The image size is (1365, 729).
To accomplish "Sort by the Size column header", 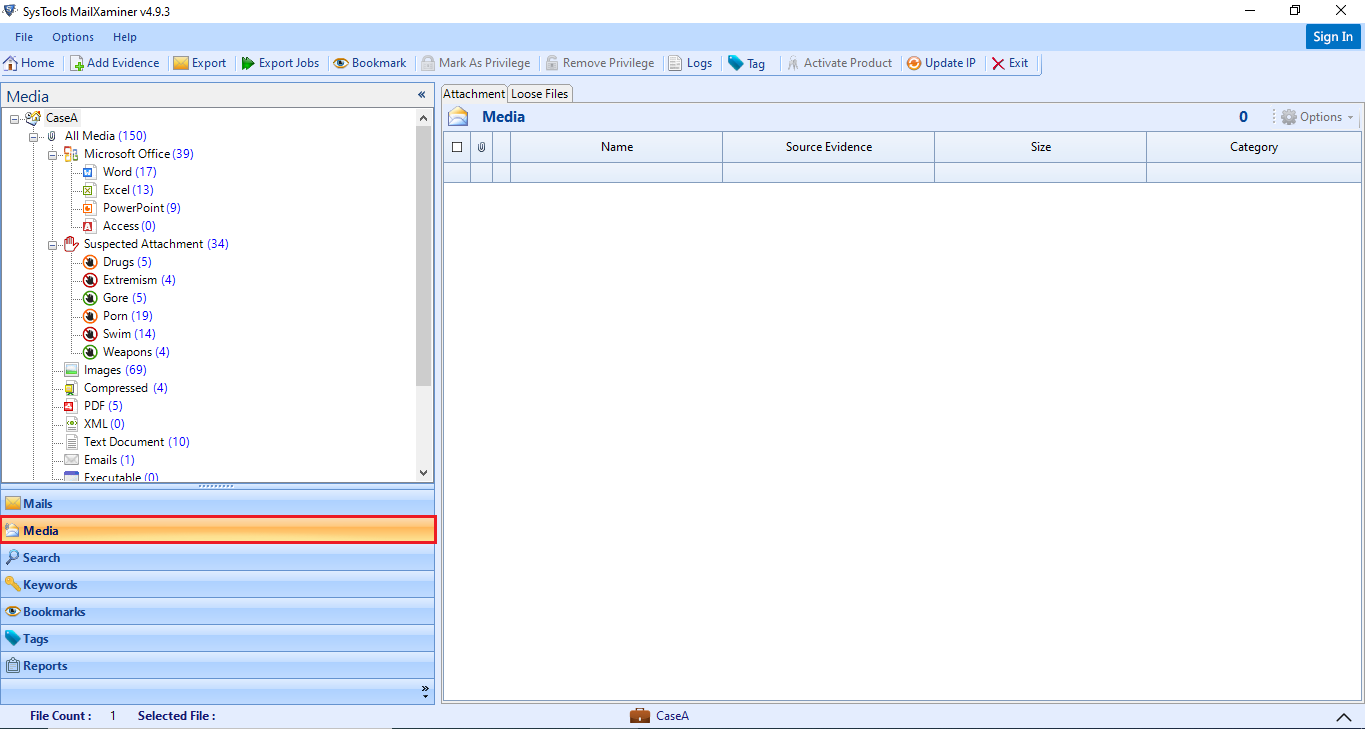I will pos(1041,147).
